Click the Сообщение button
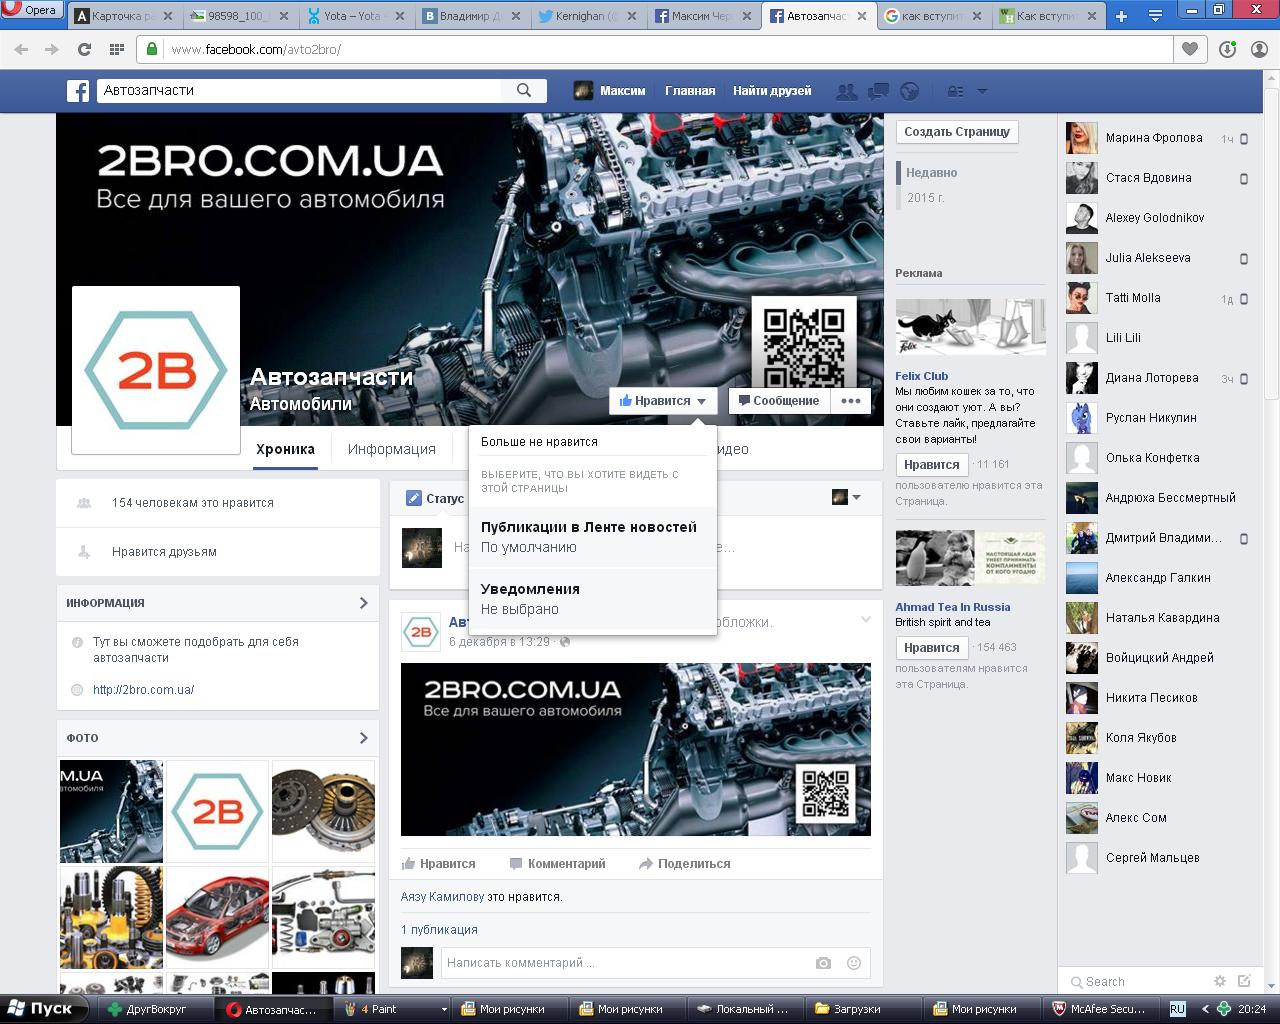The width and height of the screenshot is (1280, 1024). (x=778, y=401)
